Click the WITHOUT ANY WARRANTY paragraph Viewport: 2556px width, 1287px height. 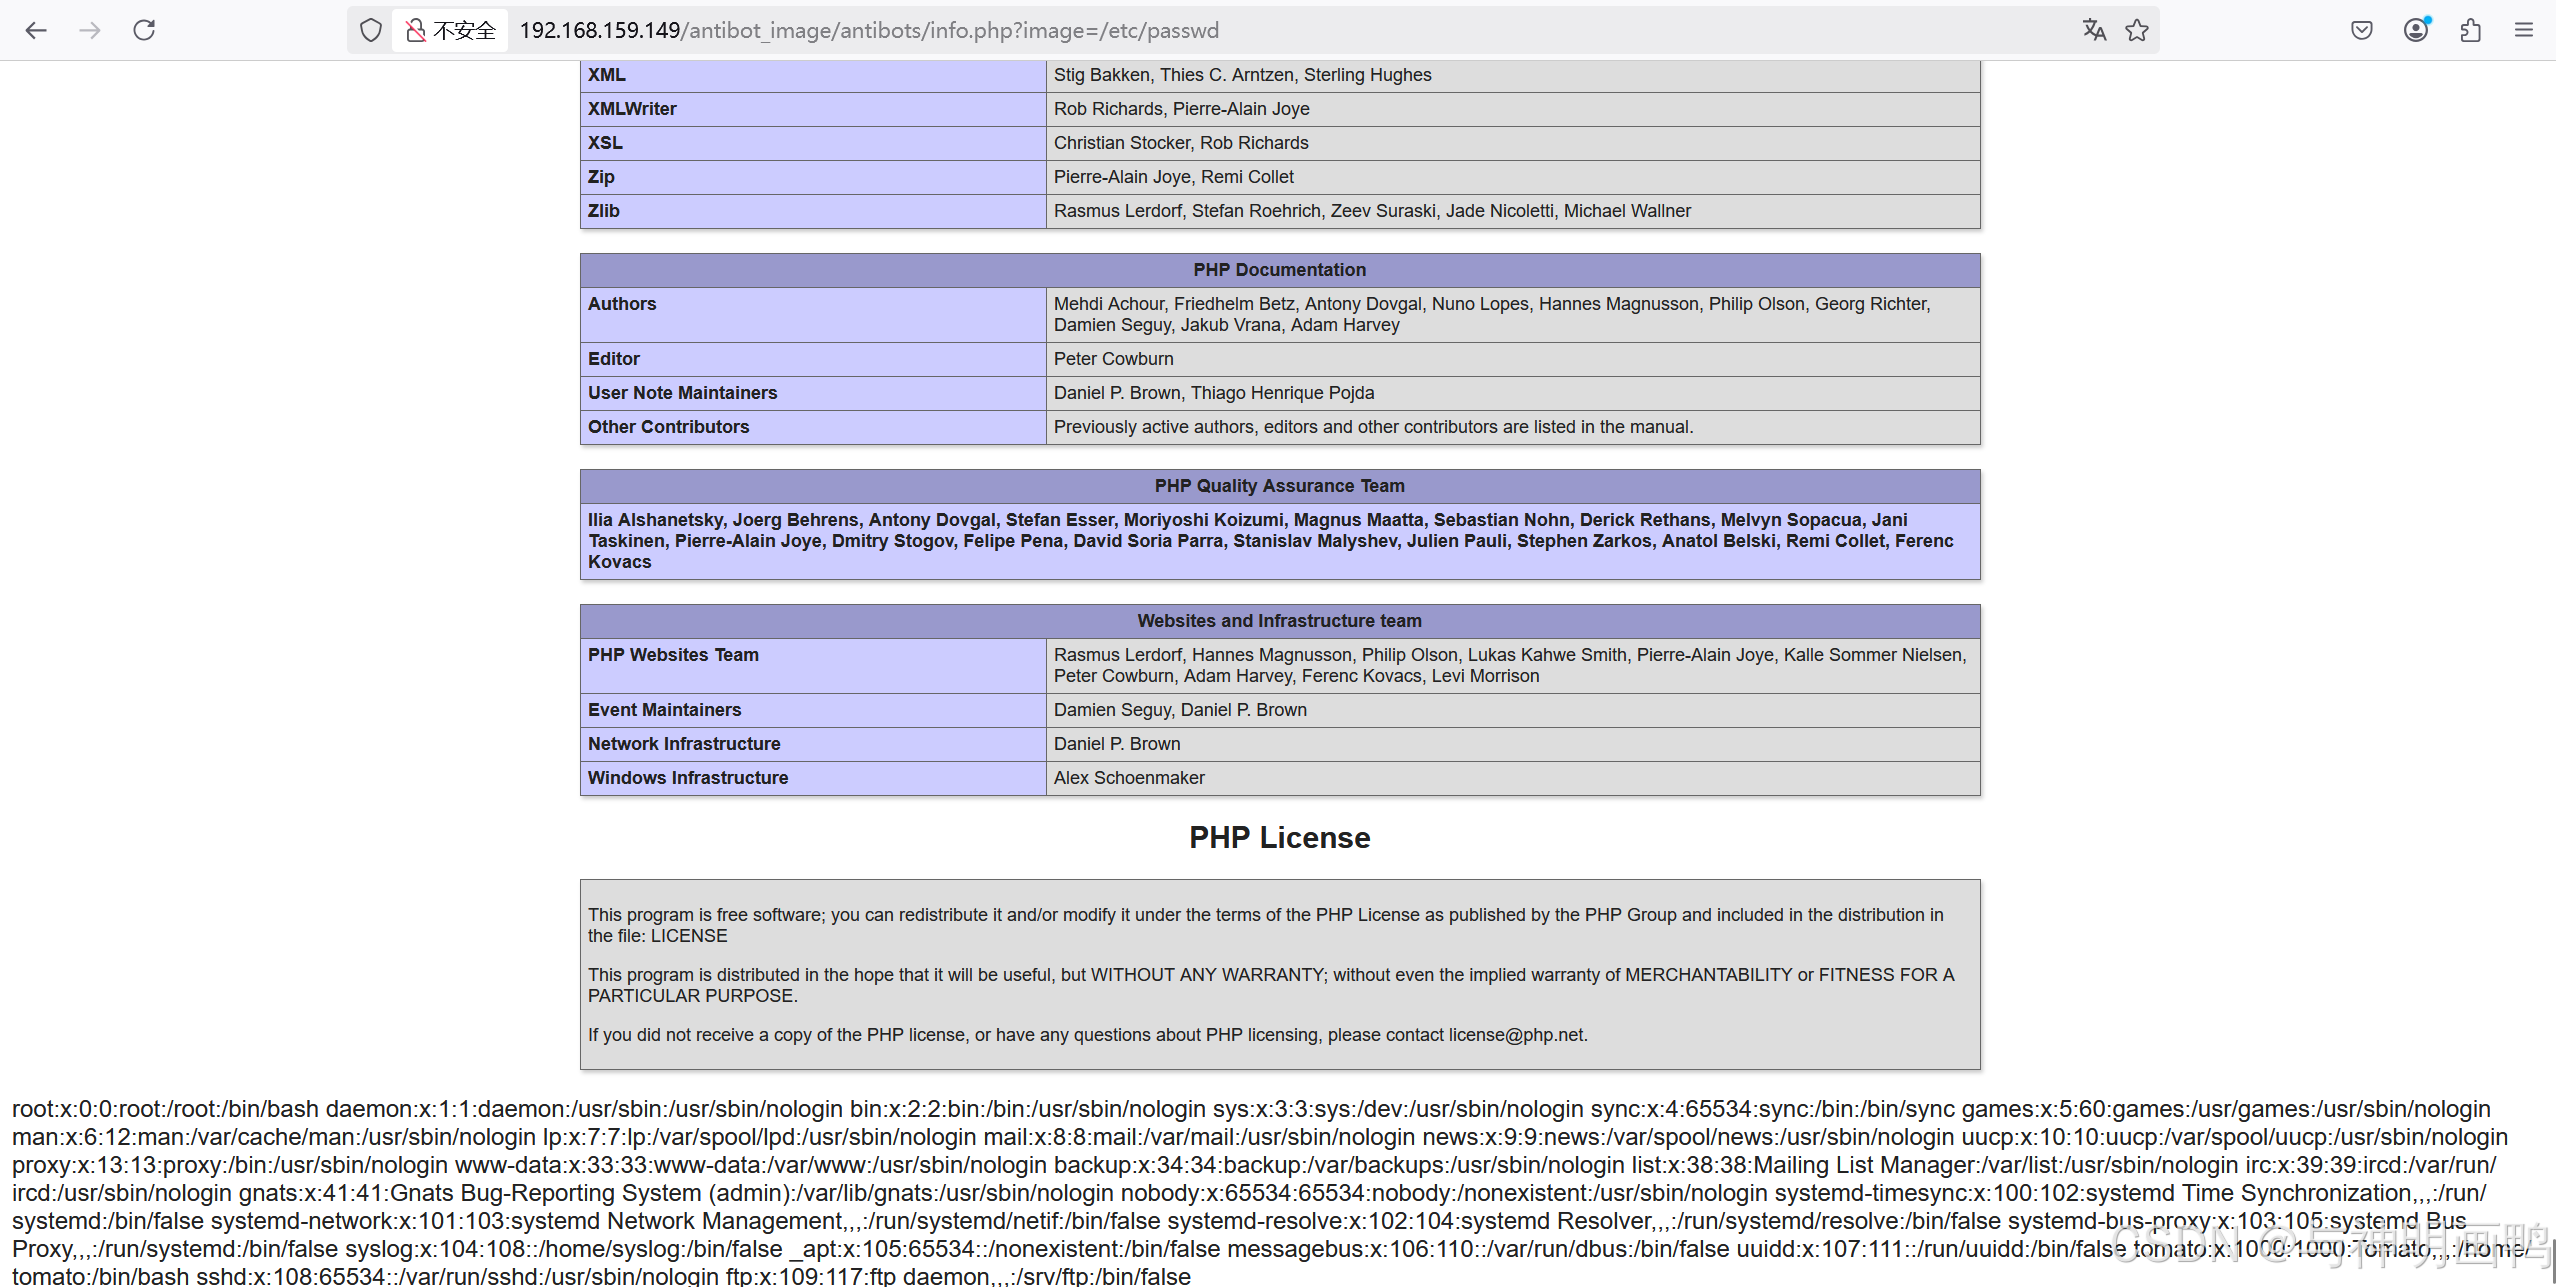(x=1271, y=985)
